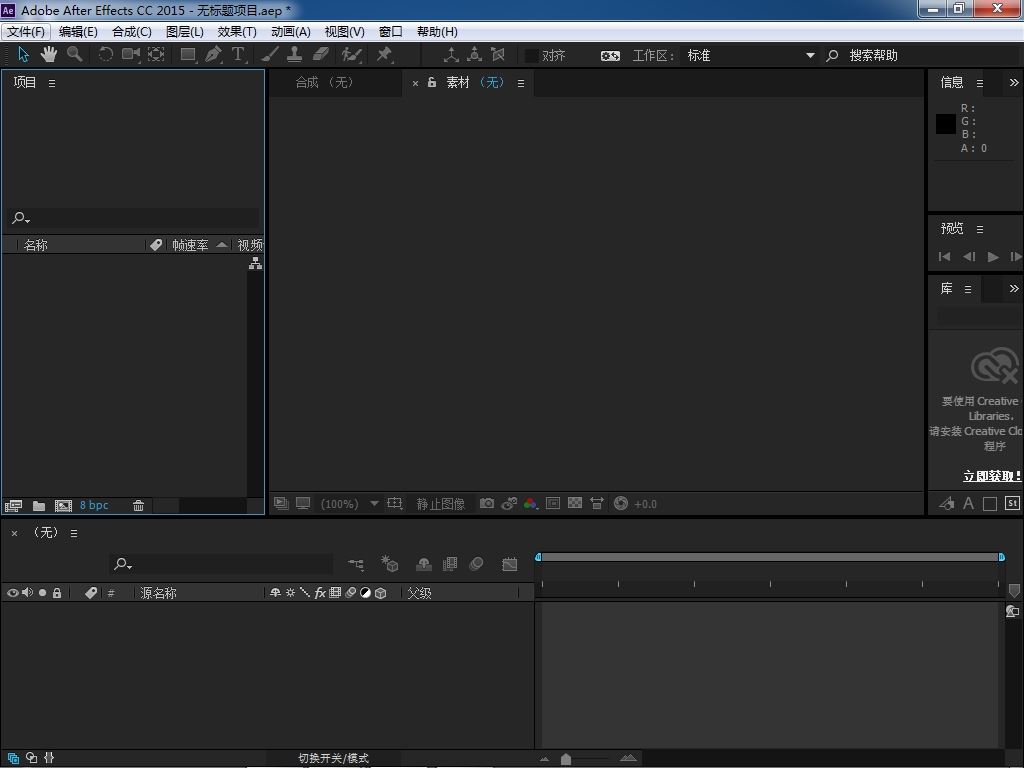Image resolution: width=1024 pixels, height=768 pixels.
Task: Select the Selection arrow tool
Action: pyautogui.click(x=24, y=55)
